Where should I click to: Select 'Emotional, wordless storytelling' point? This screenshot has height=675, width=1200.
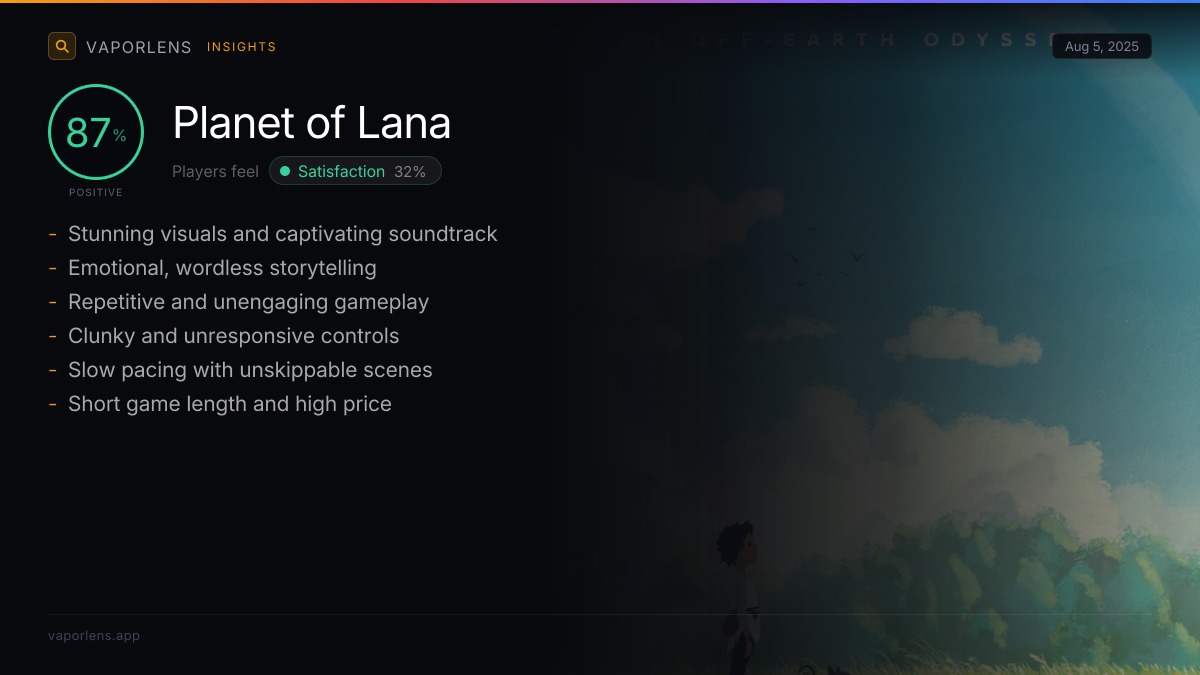point(222,268)
